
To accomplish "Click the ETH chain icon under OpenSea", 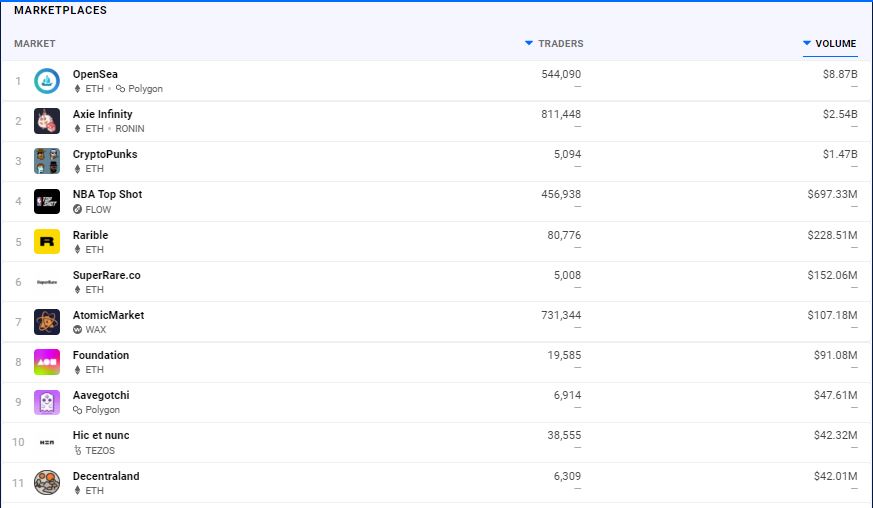I will point(77,89).
